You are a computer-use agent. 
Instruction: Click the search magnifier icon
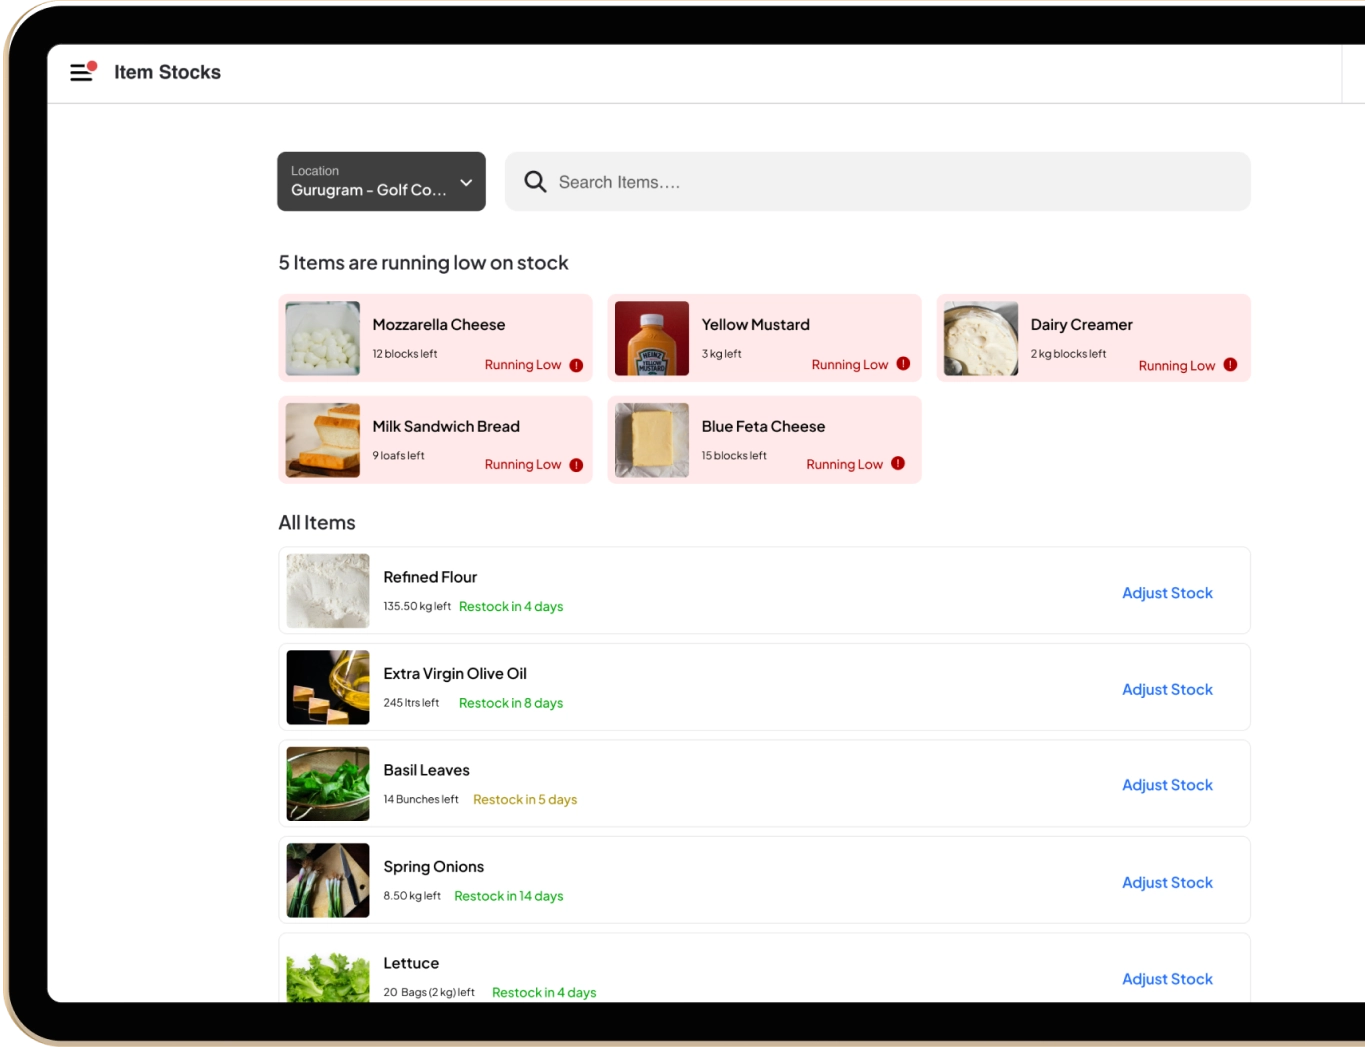click(535, 182)
